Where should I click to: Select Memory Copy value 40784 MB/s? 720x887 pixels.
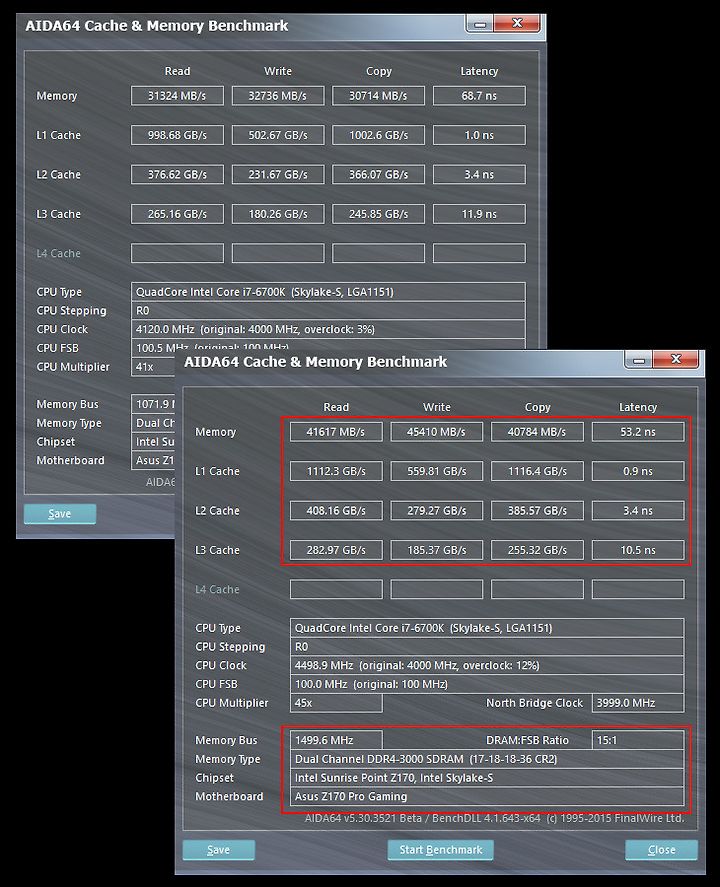[x=537, y=432]
